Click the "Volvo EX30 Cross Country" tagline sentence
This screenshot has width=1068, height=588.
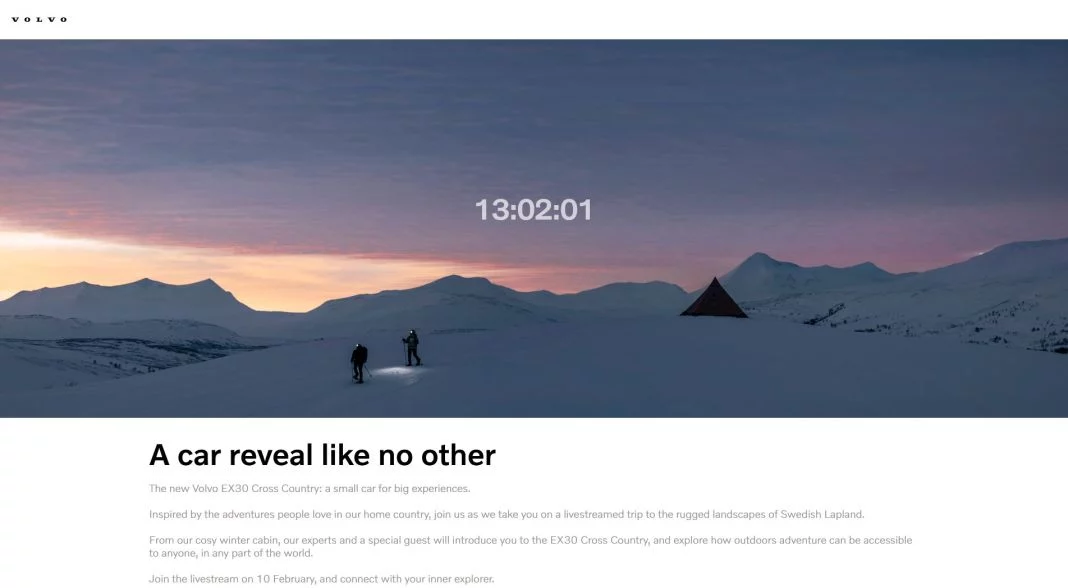point(309,489)
